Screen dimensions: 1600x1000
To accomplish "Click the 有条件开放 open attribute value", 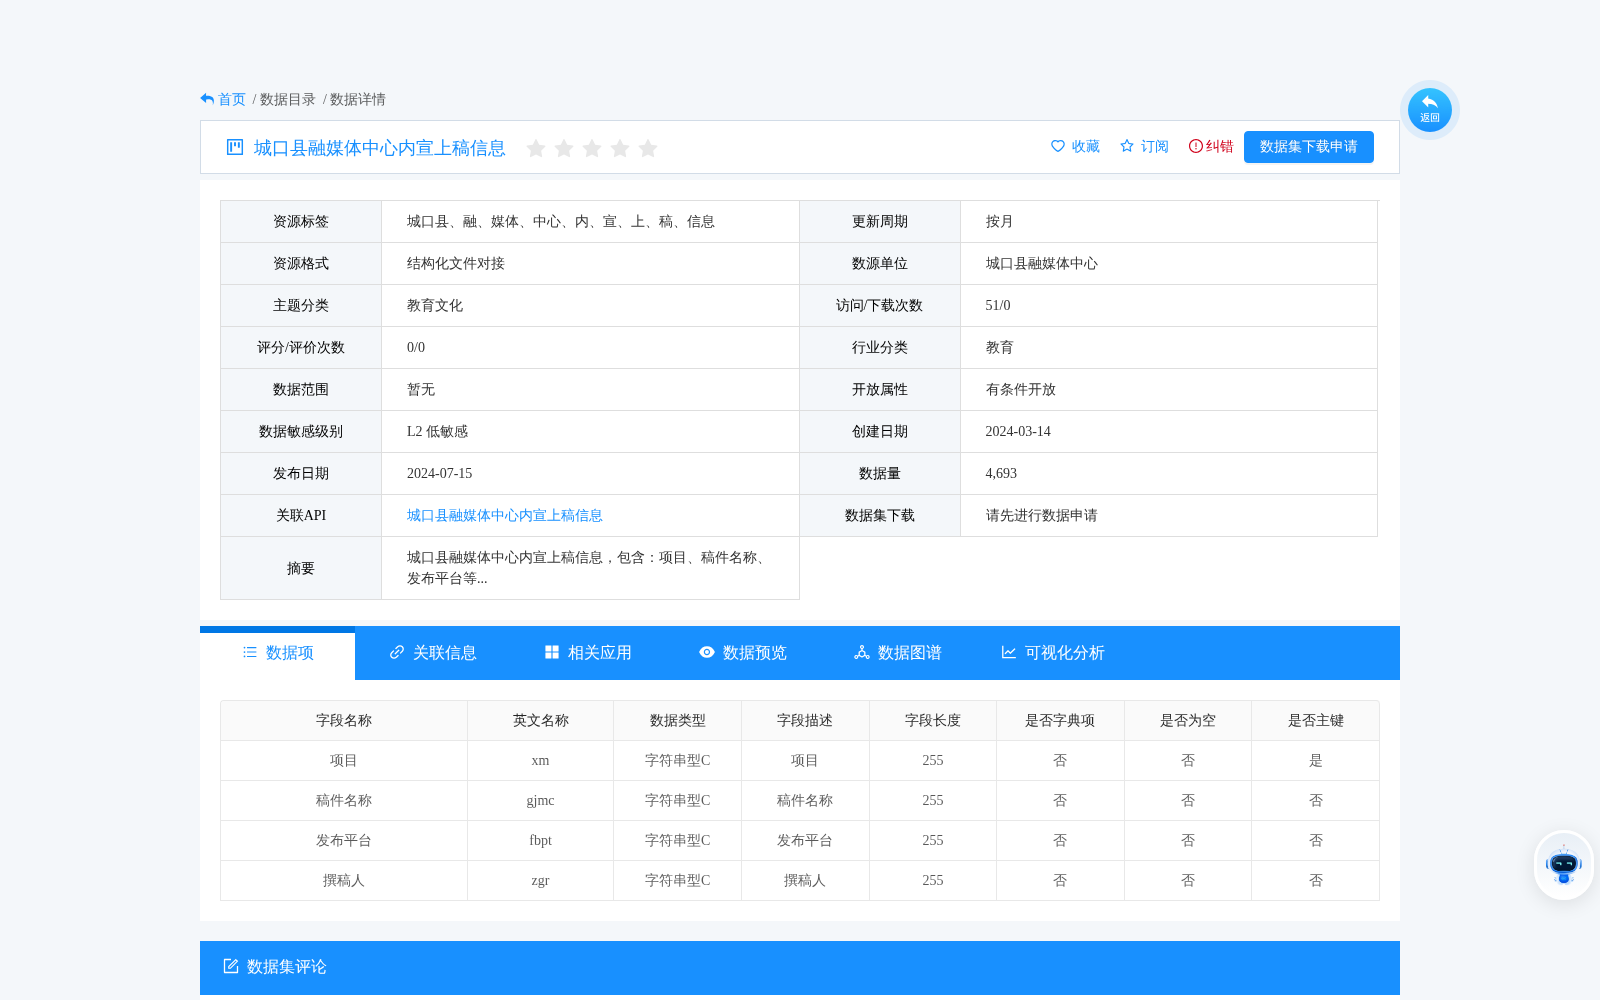I will [x=1021, y=390].
